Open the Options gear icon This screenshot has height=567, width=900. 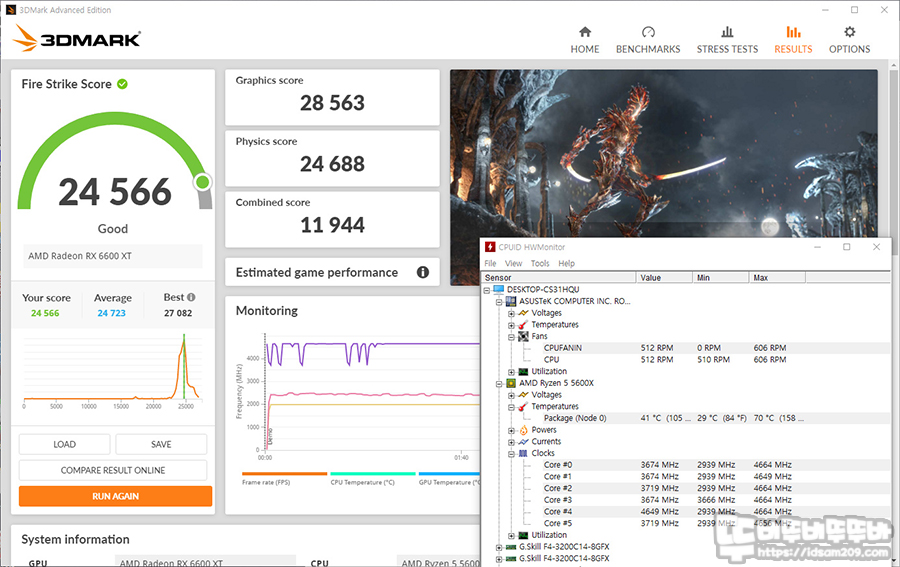849,32
